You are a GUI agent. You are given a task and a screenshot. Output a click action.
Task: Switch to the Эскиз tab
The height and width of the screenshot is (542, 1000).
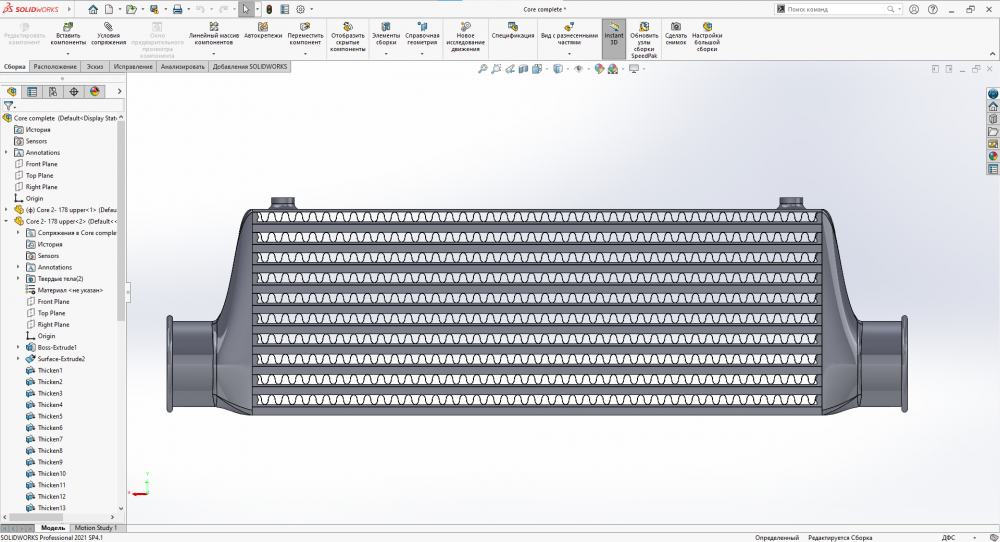[x=94, y=66]
